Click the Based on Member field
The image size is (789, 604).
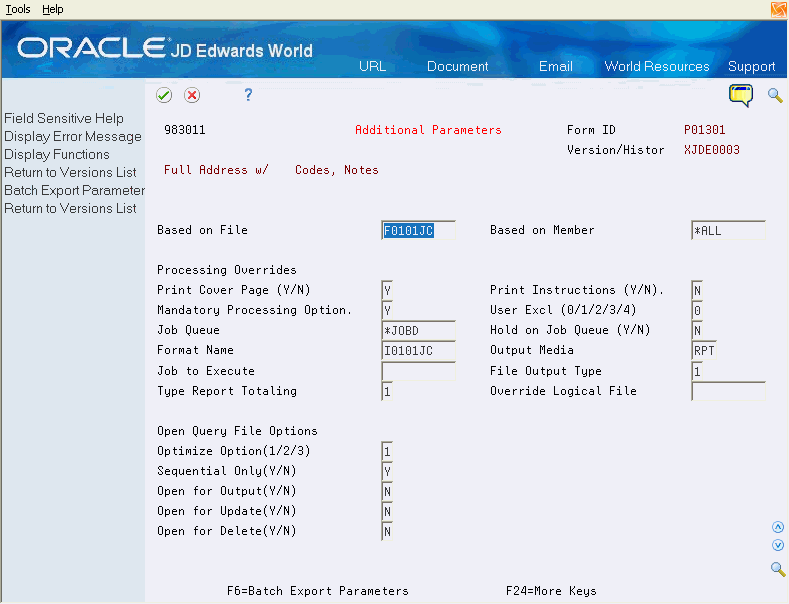(728, 231)
